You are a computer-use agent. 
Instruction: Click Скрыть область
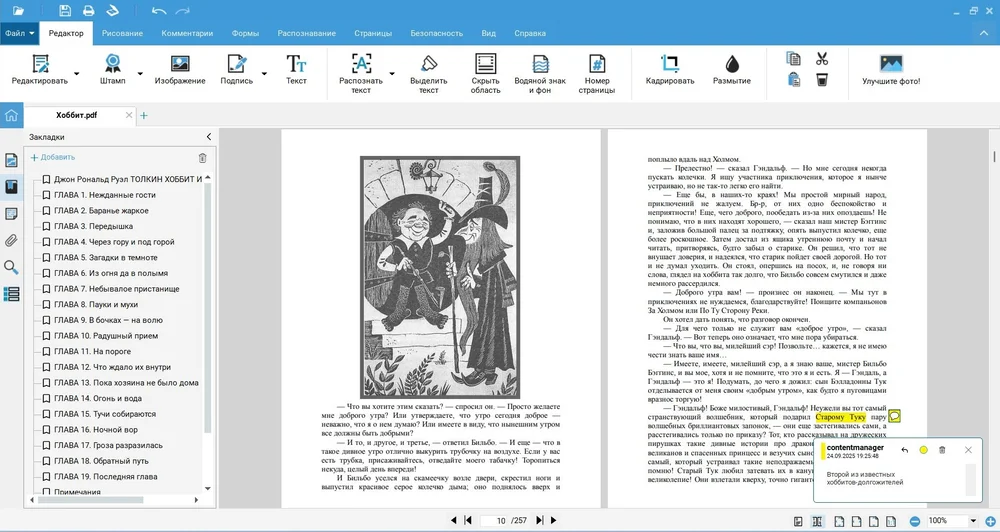[x=485, y=74]
